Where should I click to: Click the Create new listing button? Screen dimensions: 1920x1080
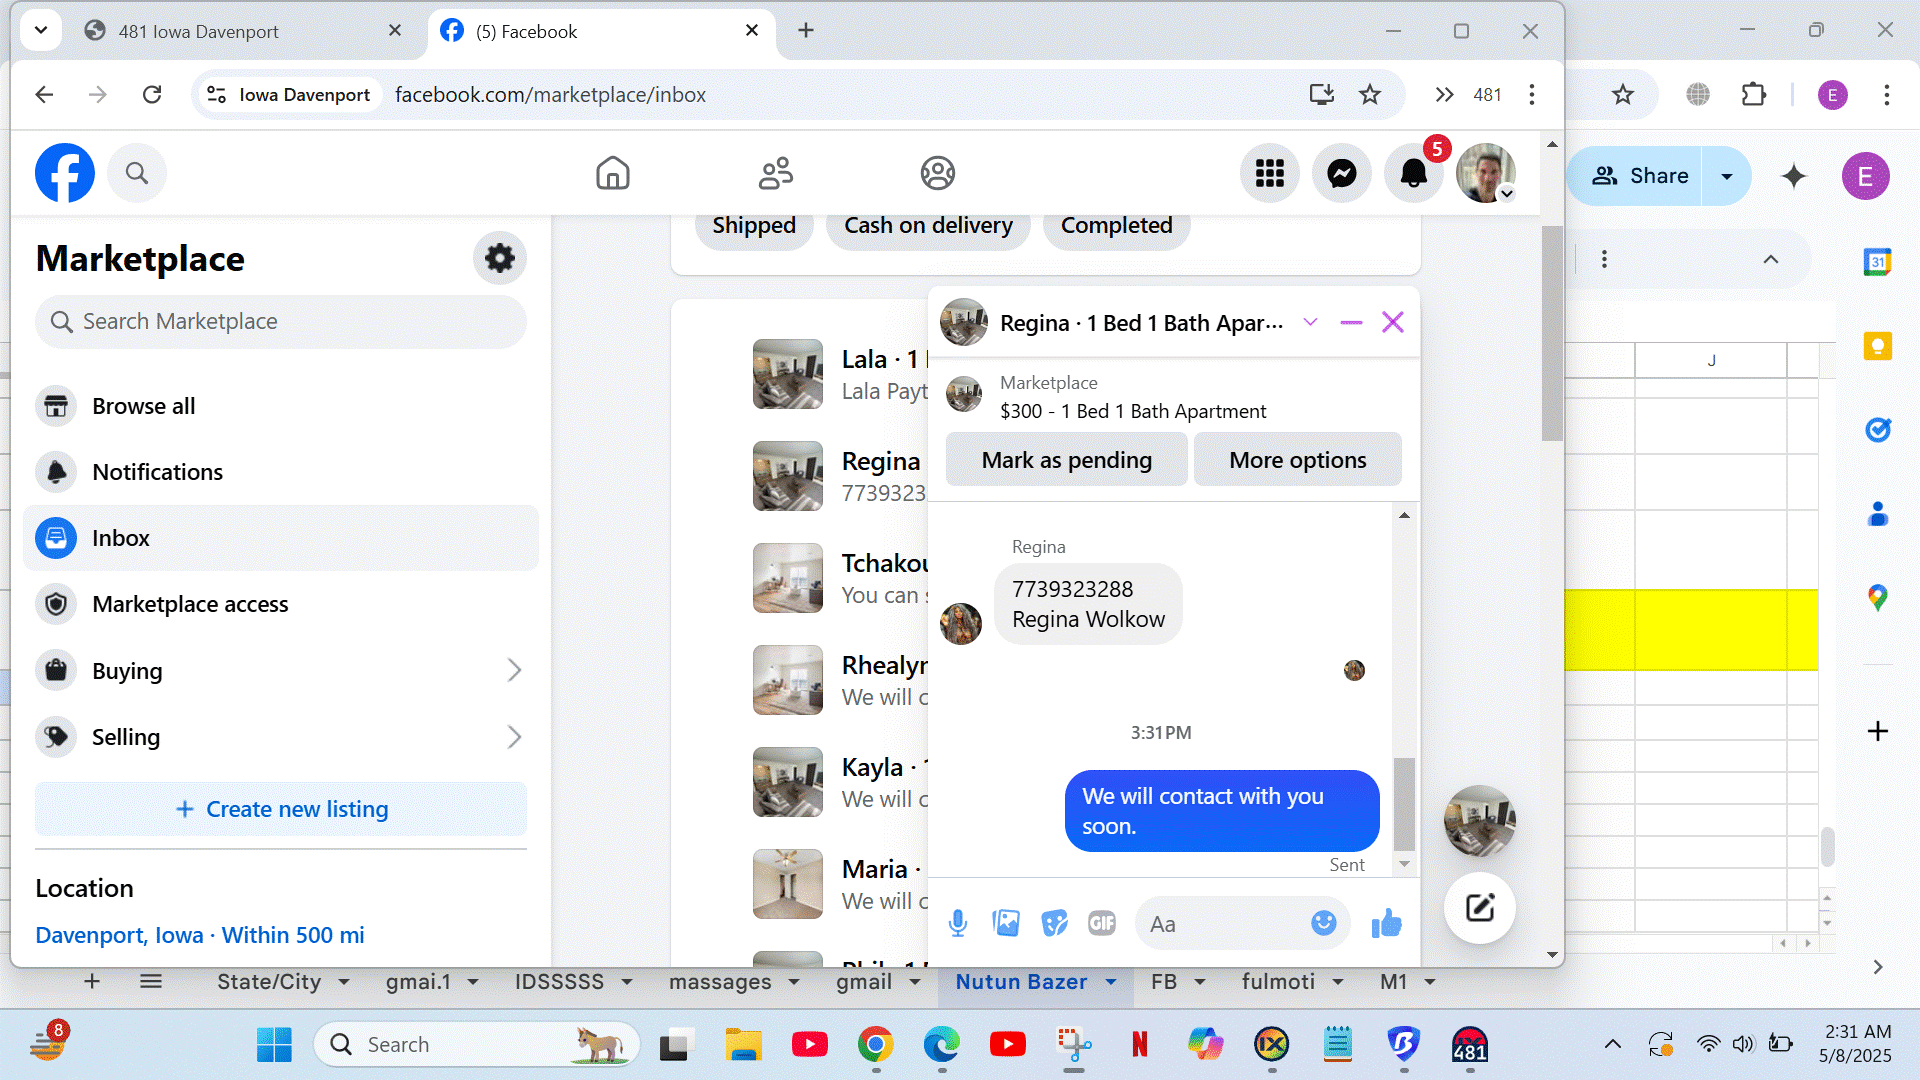click(x=281, y=809)
